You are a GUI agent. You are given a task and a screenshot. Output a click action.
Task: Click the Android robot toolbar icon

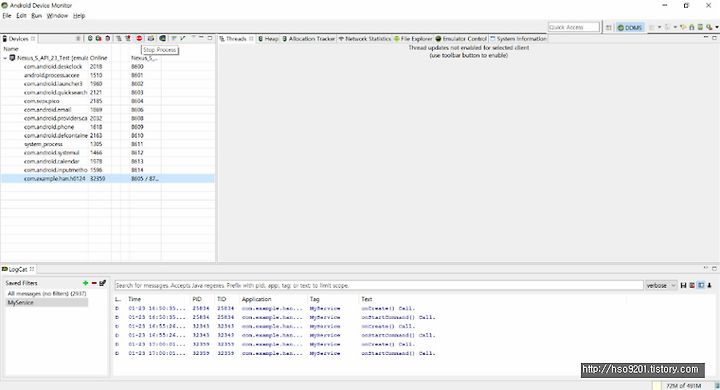pos(692,28)
